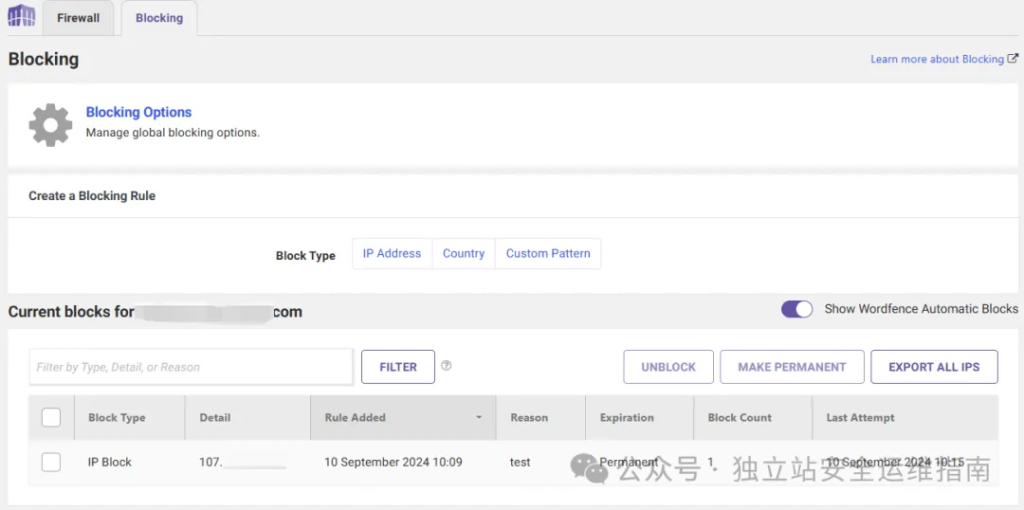Click the EXPORT ALL IPS button
This screenshot has height=510, width=1024.
(934, 367)
